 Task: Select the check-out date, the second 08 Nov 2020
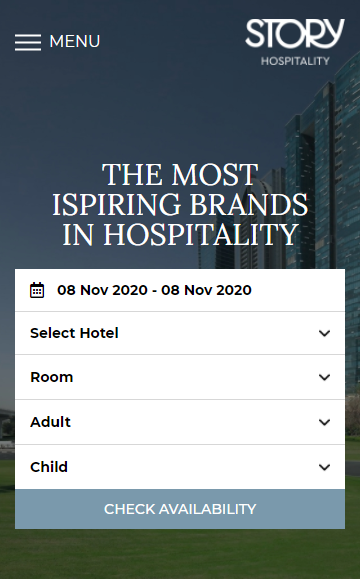(206, 290)
